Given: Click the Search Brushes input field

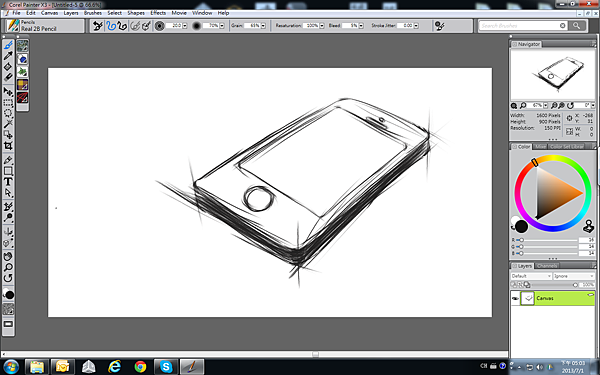Looking at the screenshot, I should point(520,26).
